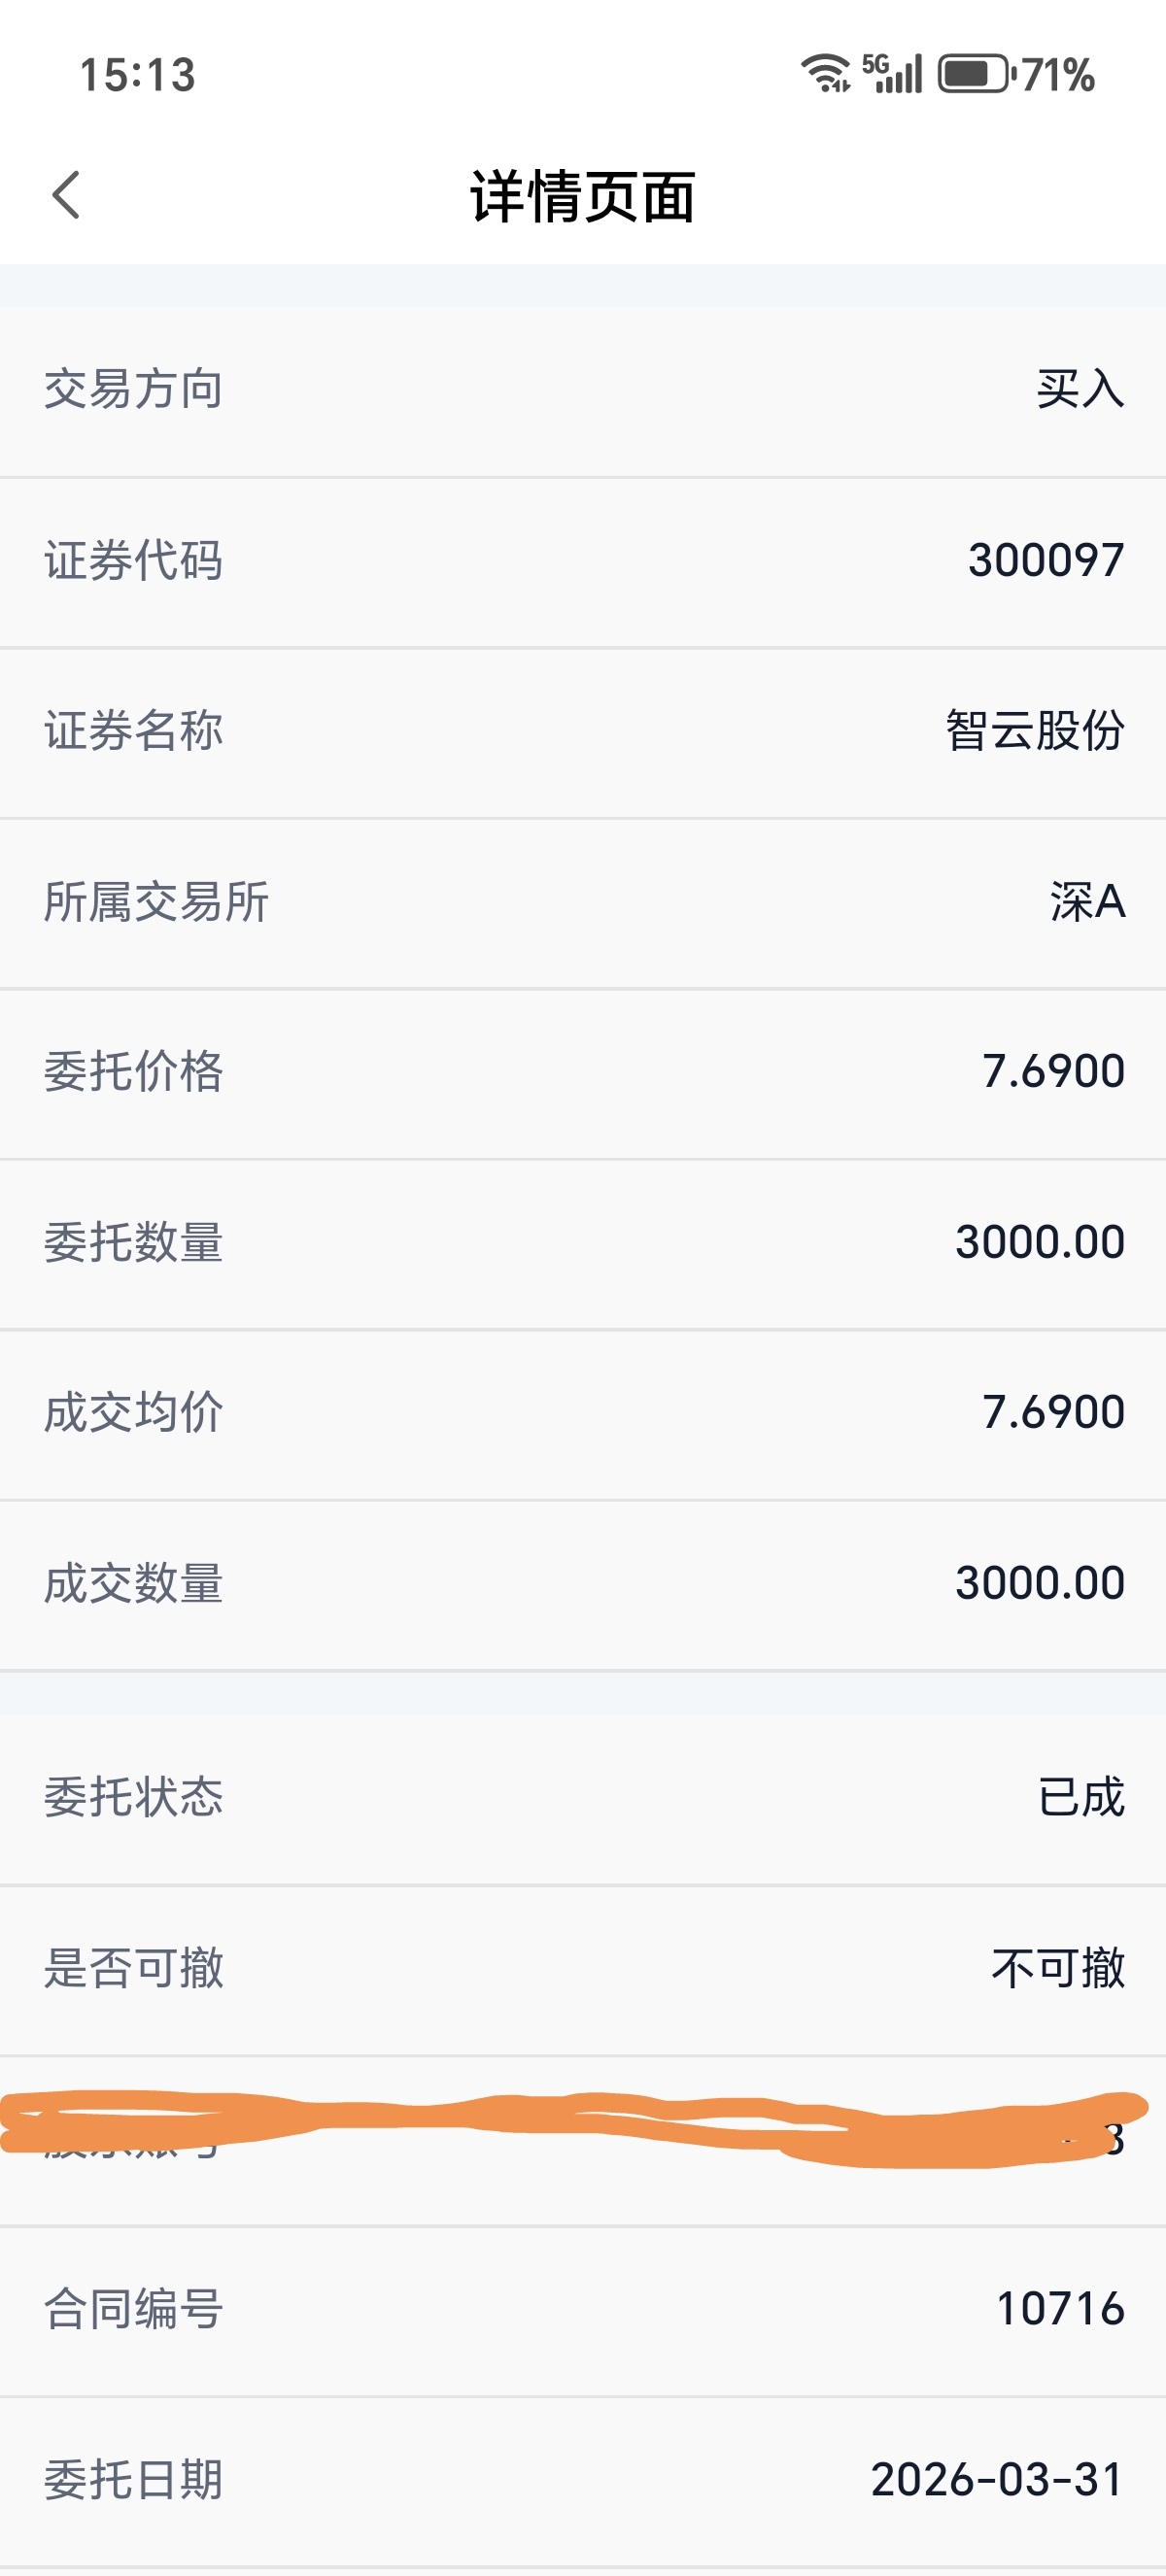This screenshot has height=2576, width=1166.
Task: Tap the 证券代码 label
Action: click(133, 560)
